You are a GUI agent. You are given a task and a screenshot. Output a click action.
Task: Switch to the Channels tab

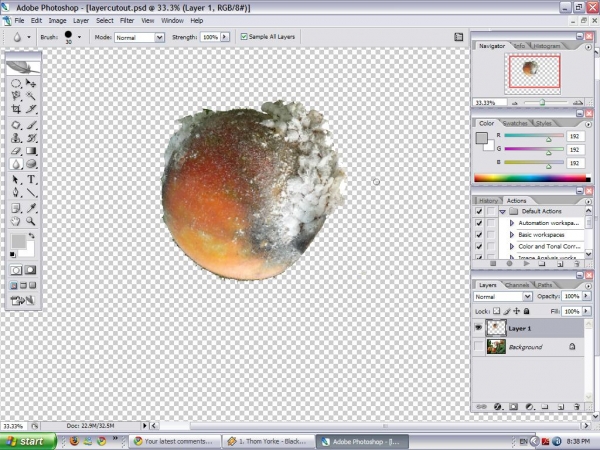tap(517, 285)
